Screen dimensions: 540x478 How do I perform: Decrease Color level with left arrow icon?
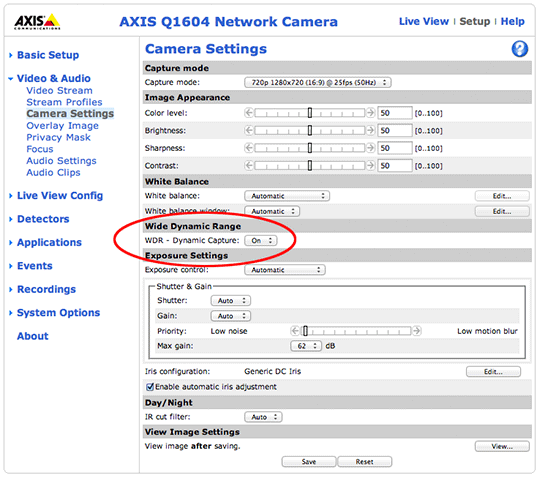[x=249, y=113]
